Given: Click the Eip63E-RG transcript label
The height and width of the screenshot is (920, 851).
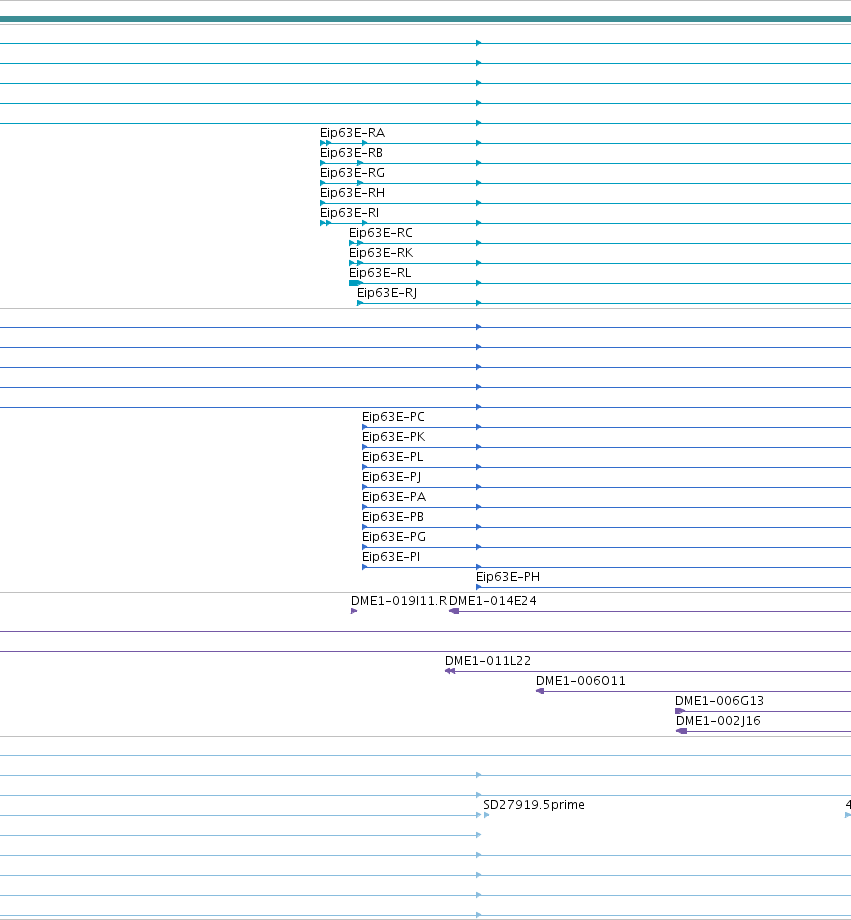Looking at the screenshot, I should click(x=352, y=173).
